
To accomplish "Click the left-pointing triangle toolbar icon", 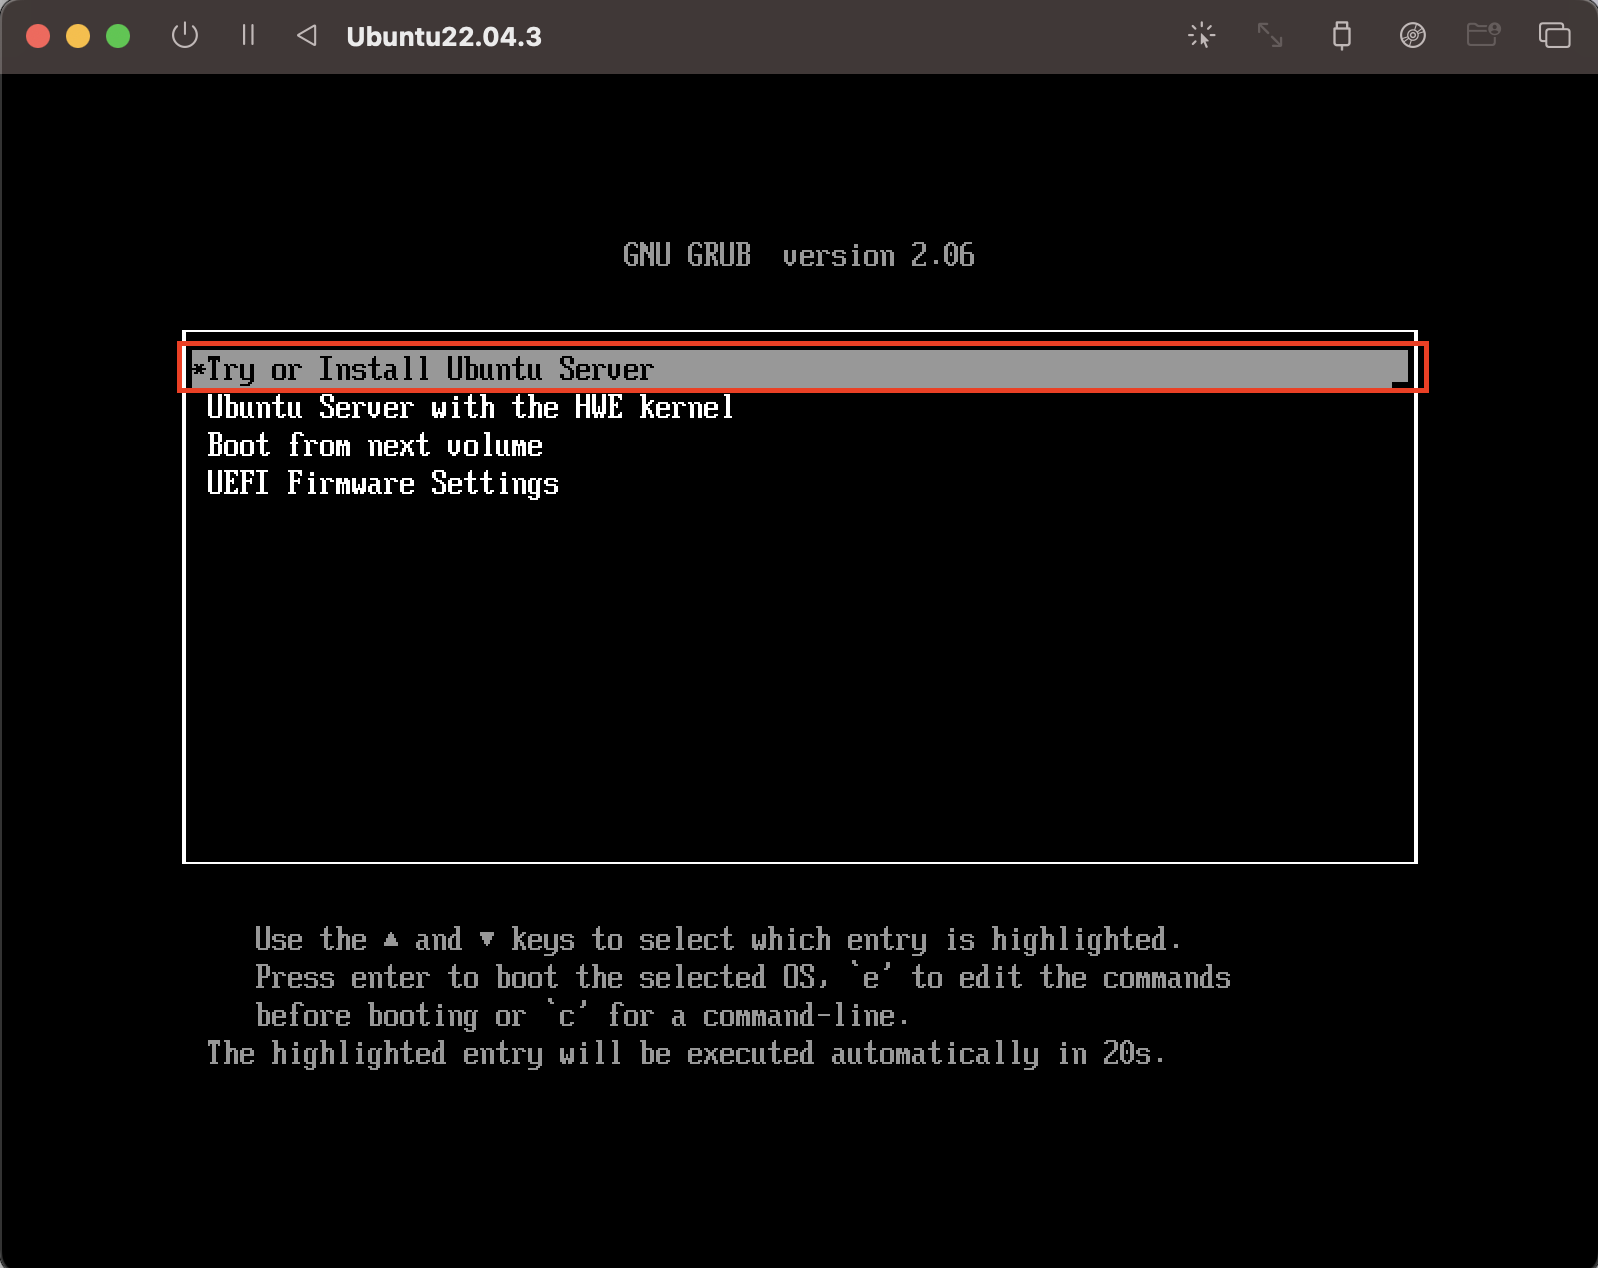I will 307,36.
